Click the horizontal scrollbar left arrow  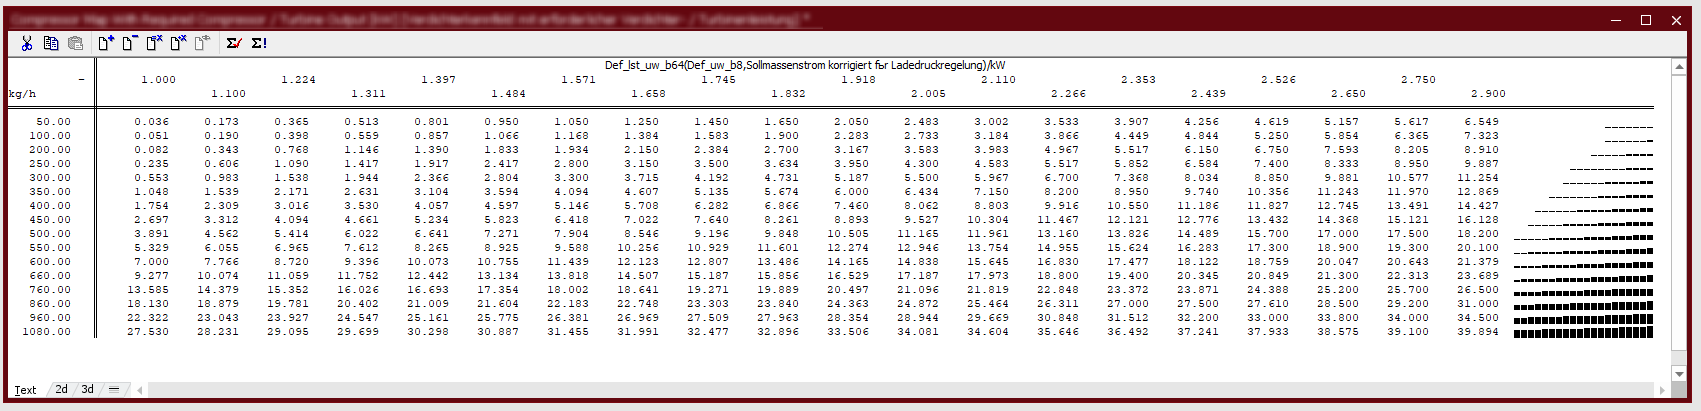(x=140, y=390)
